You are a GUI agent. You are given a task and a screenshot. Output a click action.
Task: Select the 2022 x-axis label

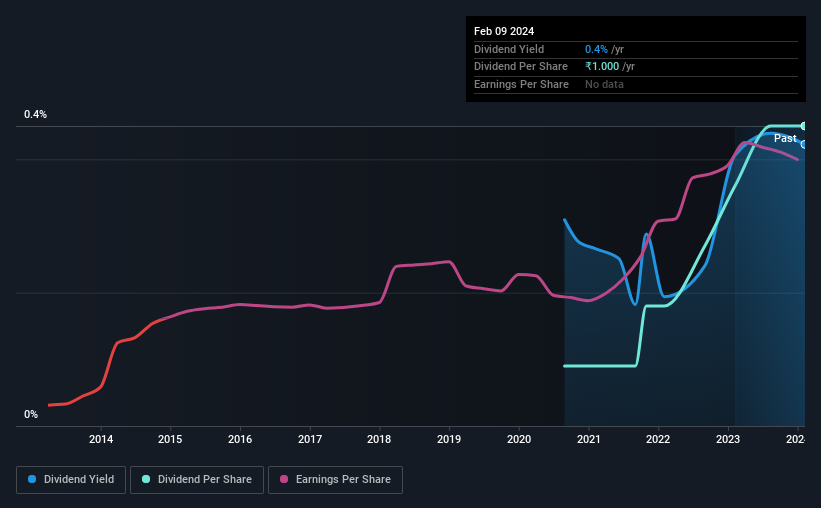[x=658, y=439]
